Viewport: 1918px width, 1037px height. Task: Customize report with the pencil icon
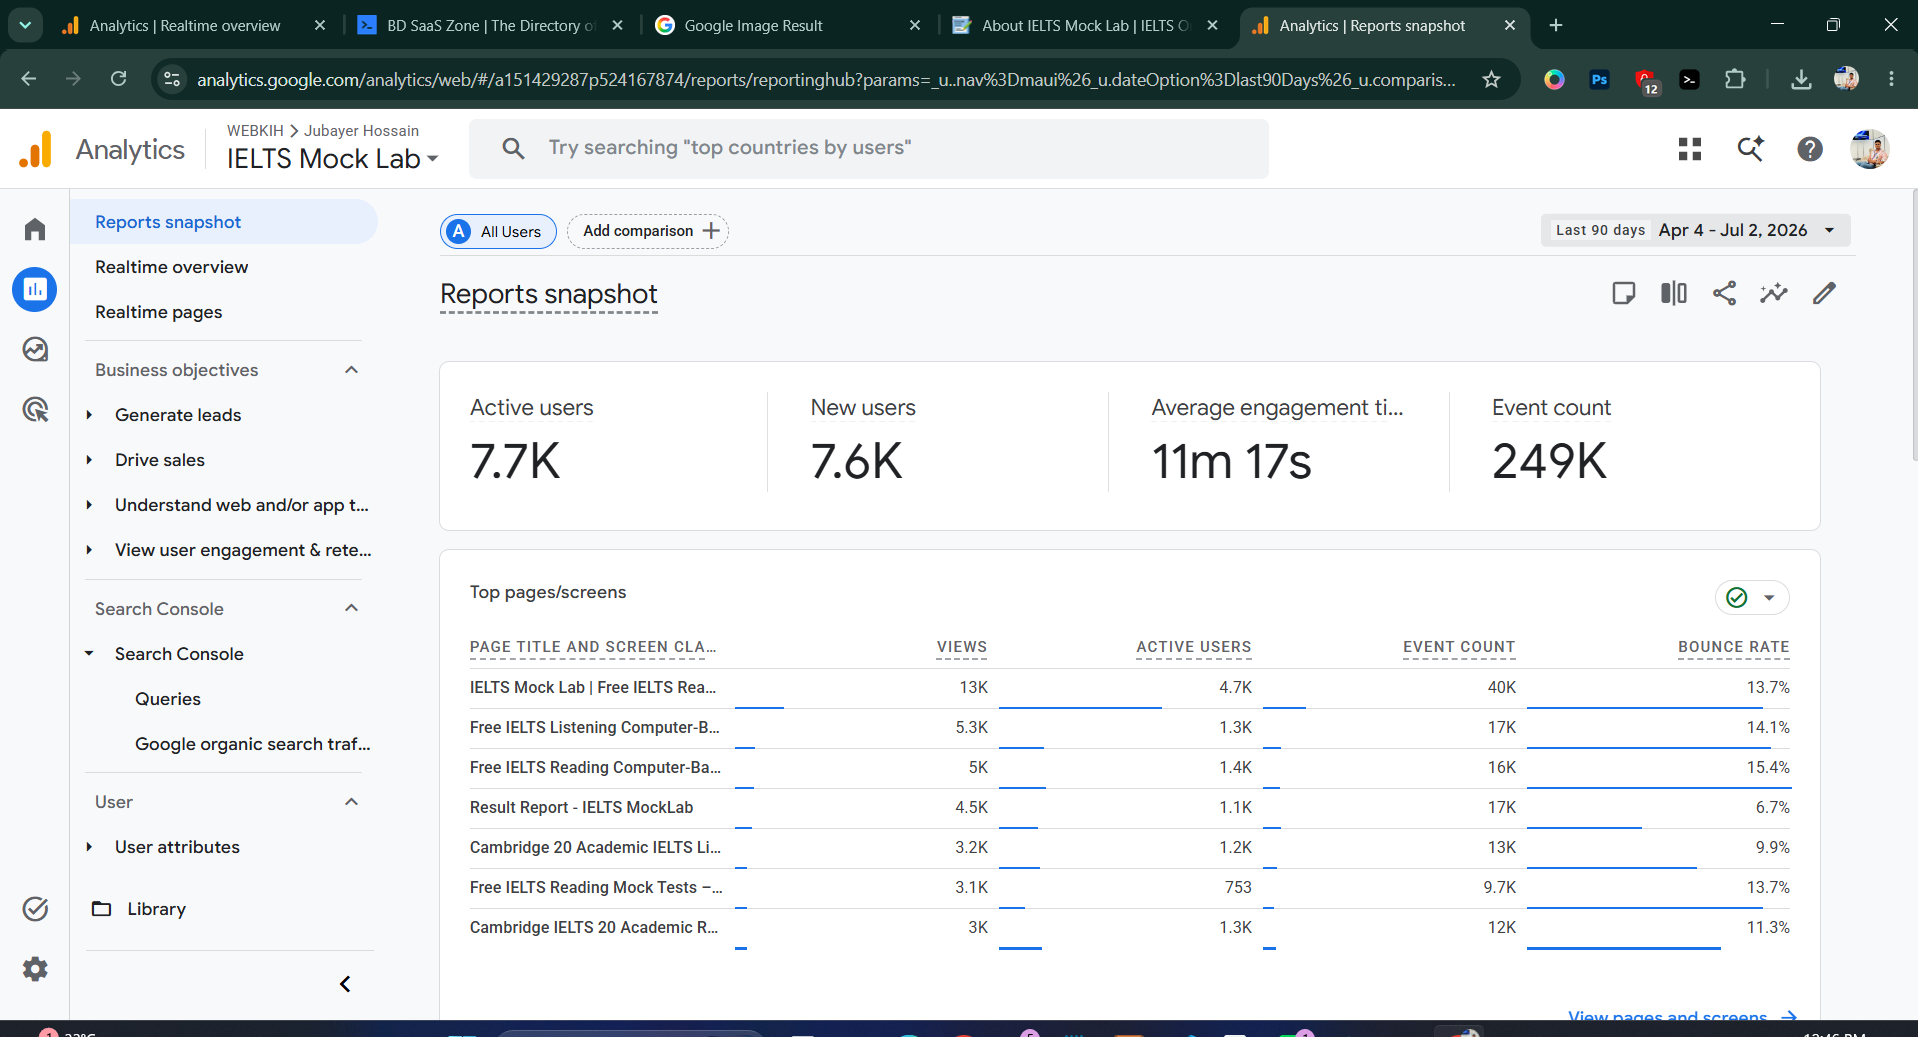click(1824, 293)
